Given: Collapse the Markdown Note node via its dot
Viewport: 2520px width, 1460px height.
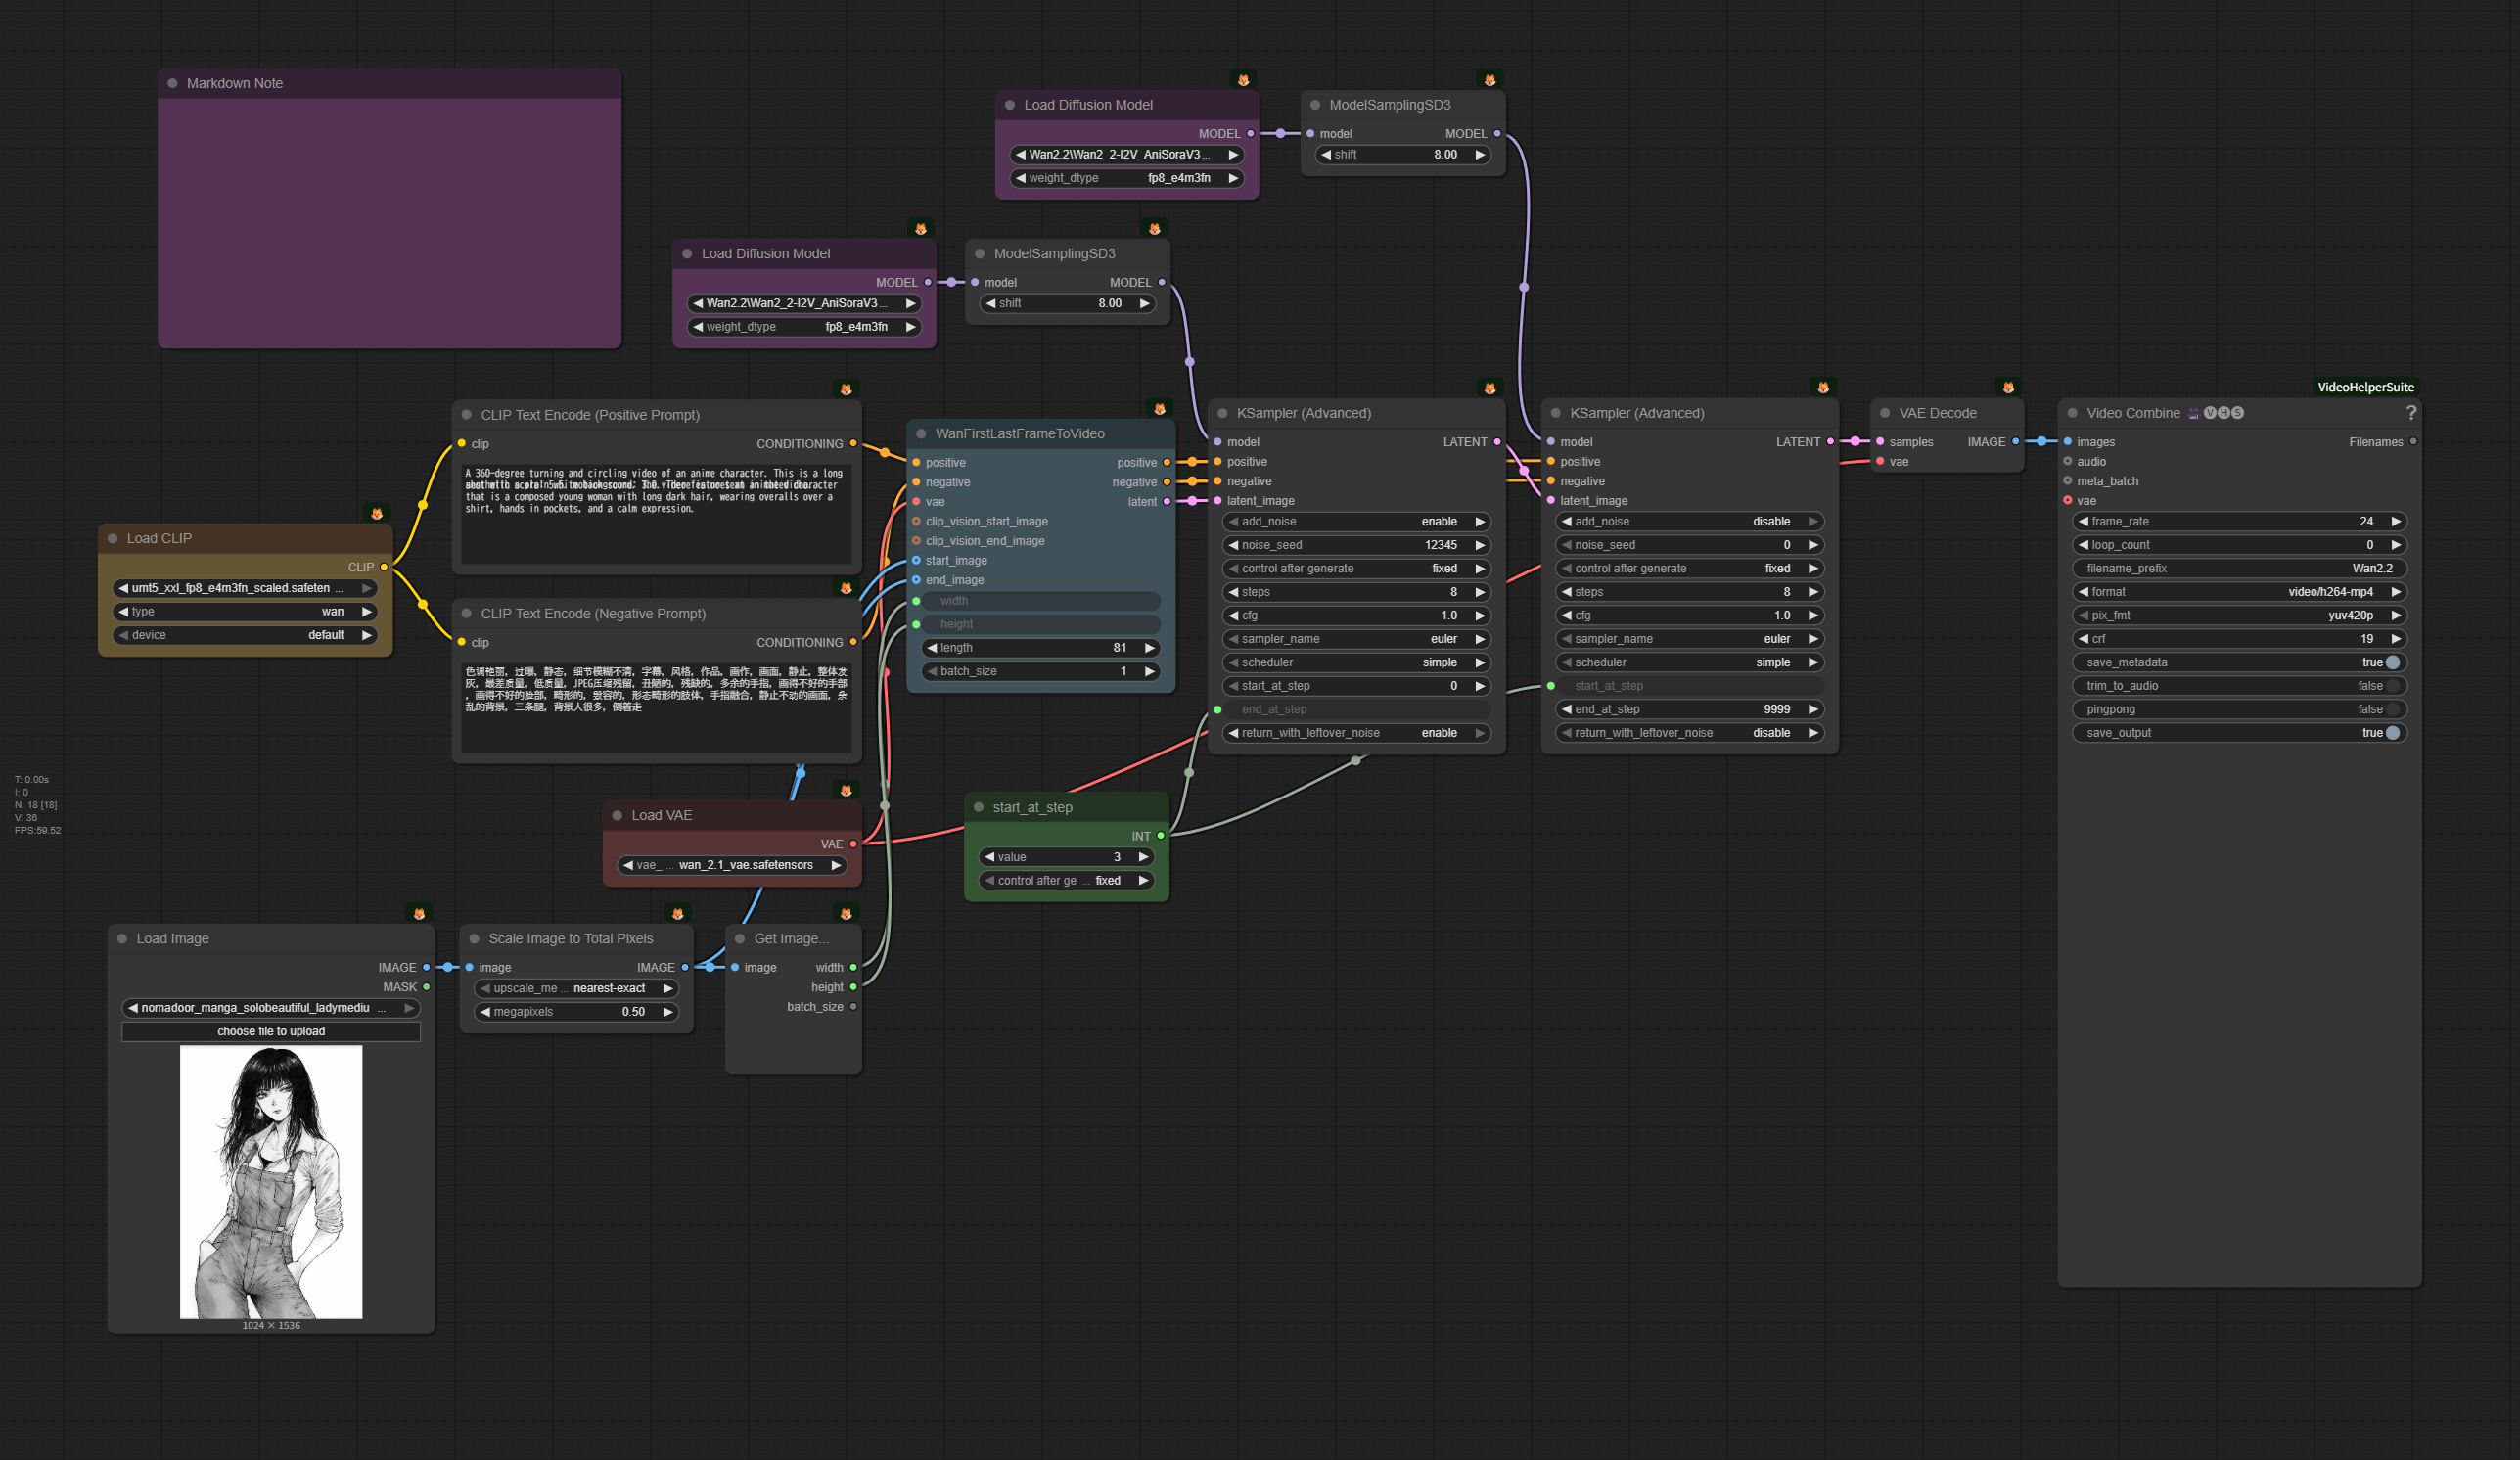Looking at the screenshot, I should click(x=173, y=84).
